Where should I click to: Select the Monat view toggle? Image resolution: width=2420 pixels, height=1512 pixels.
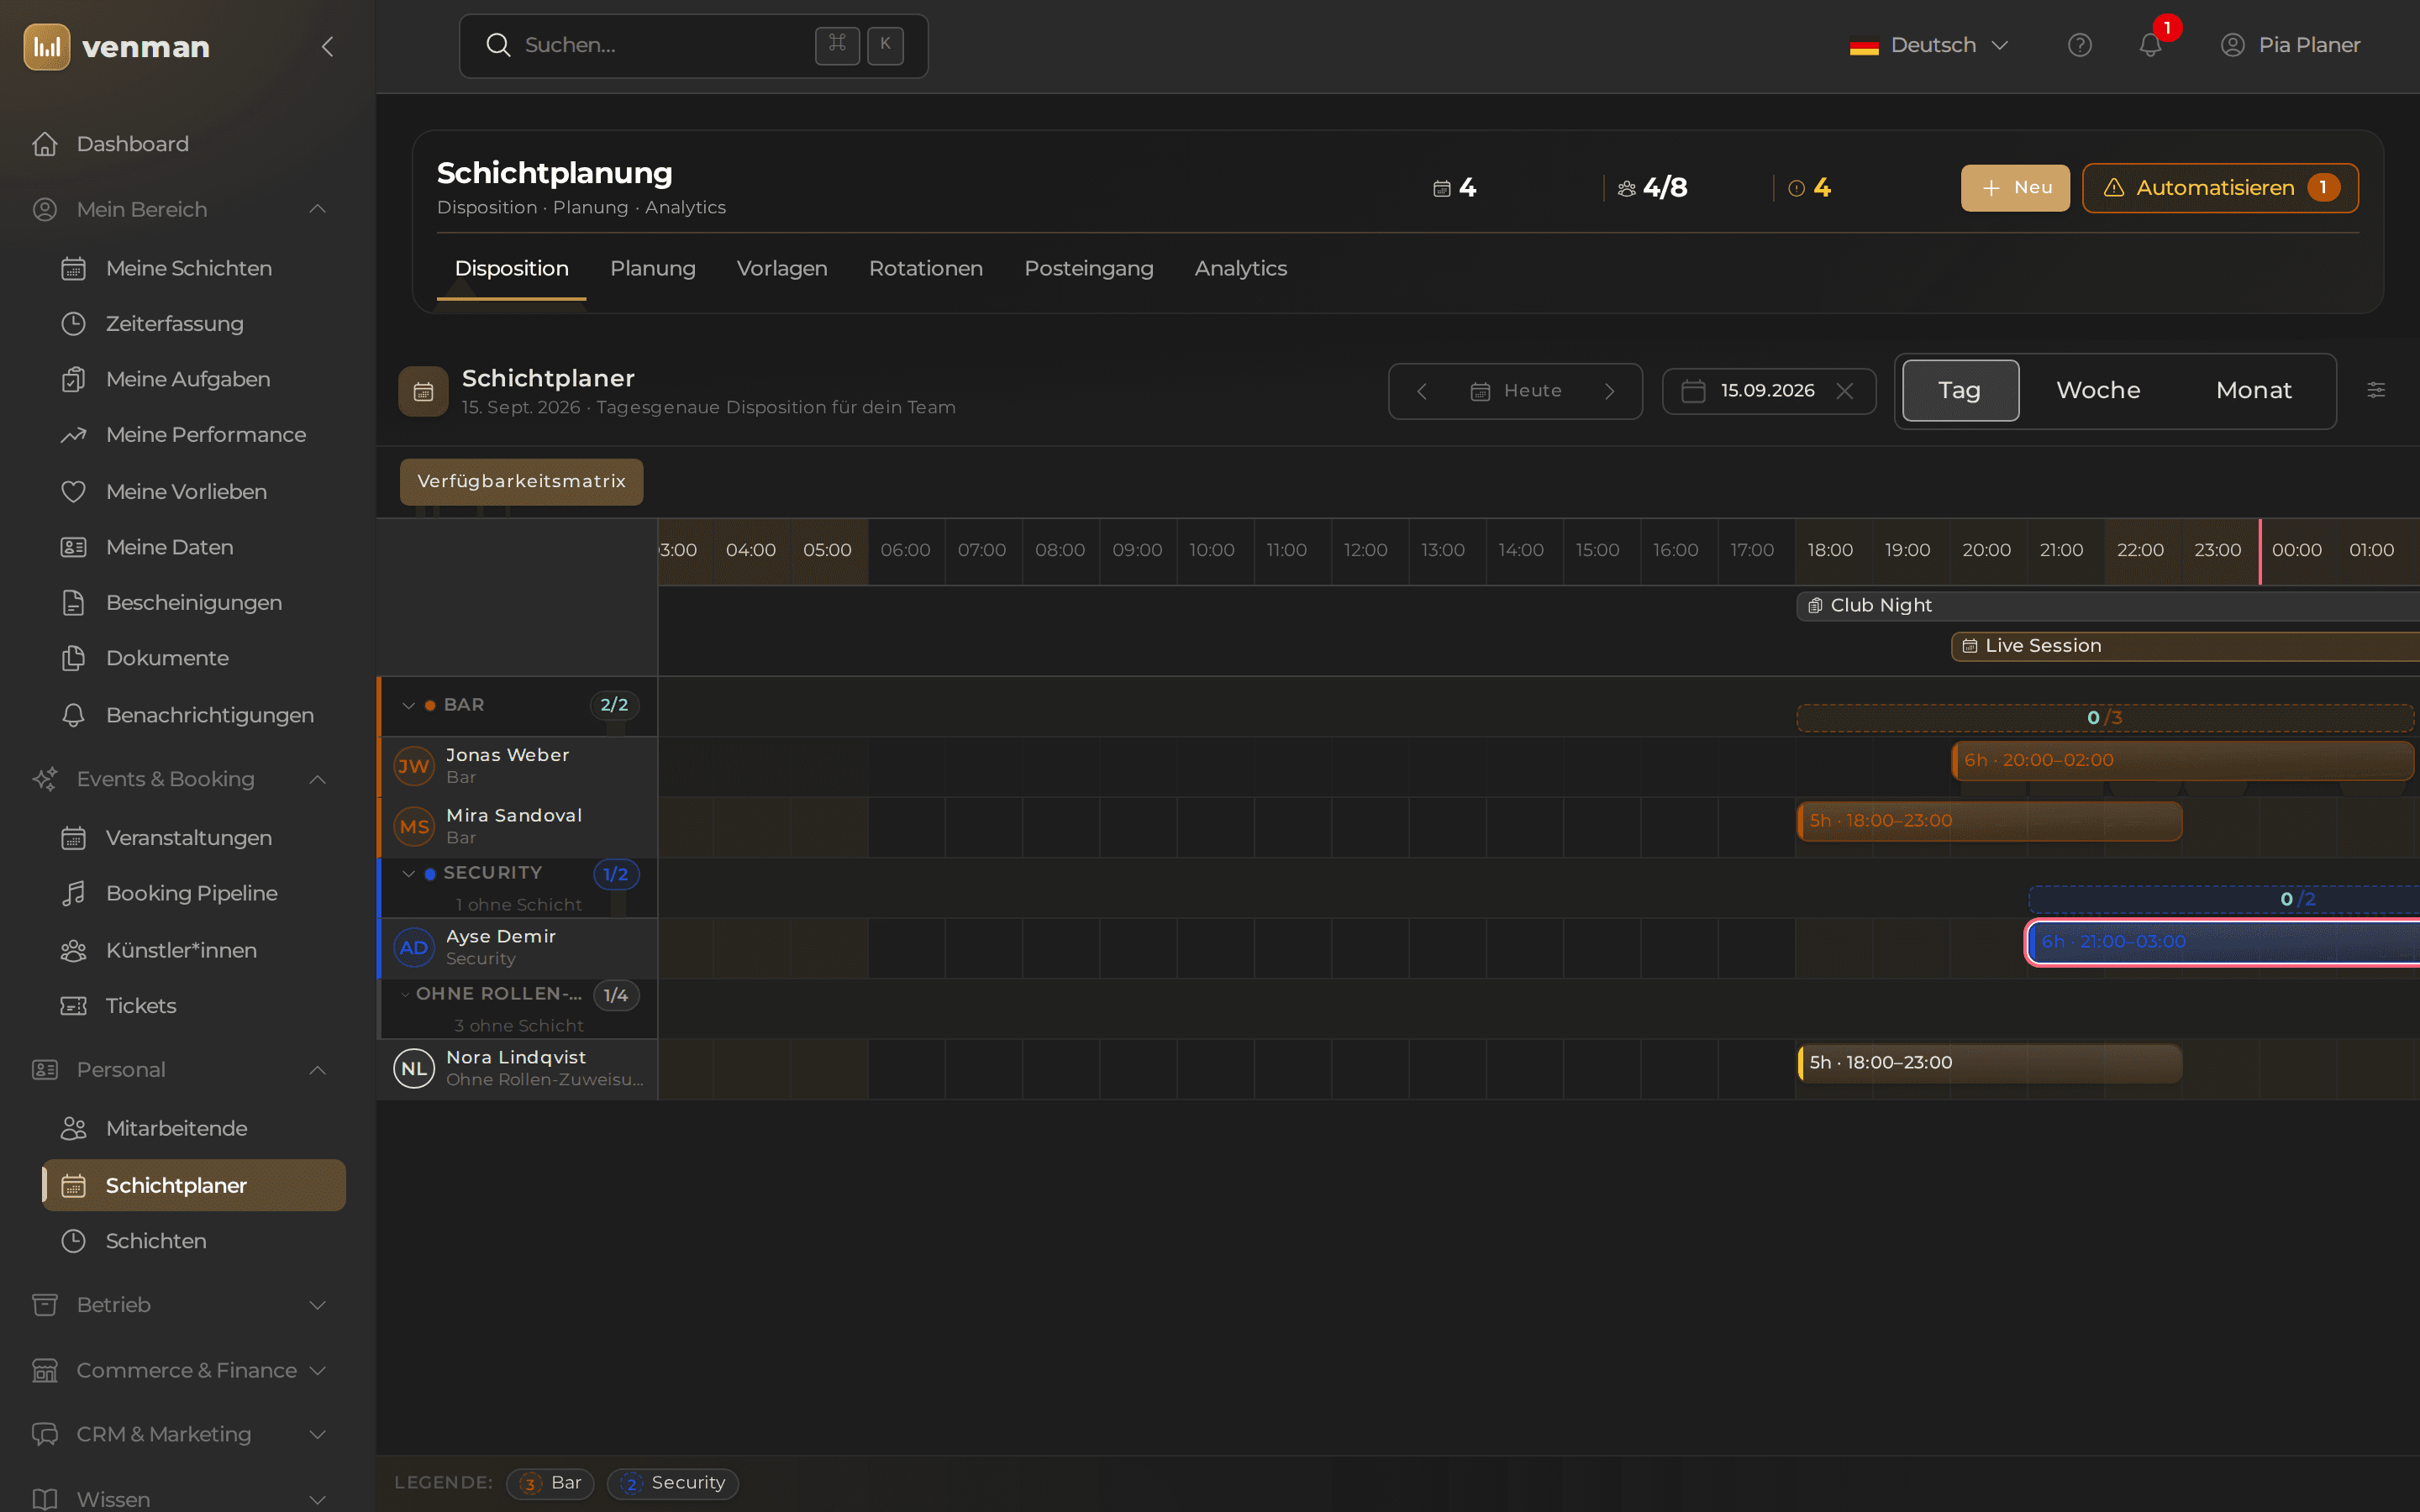point(2253,390)
